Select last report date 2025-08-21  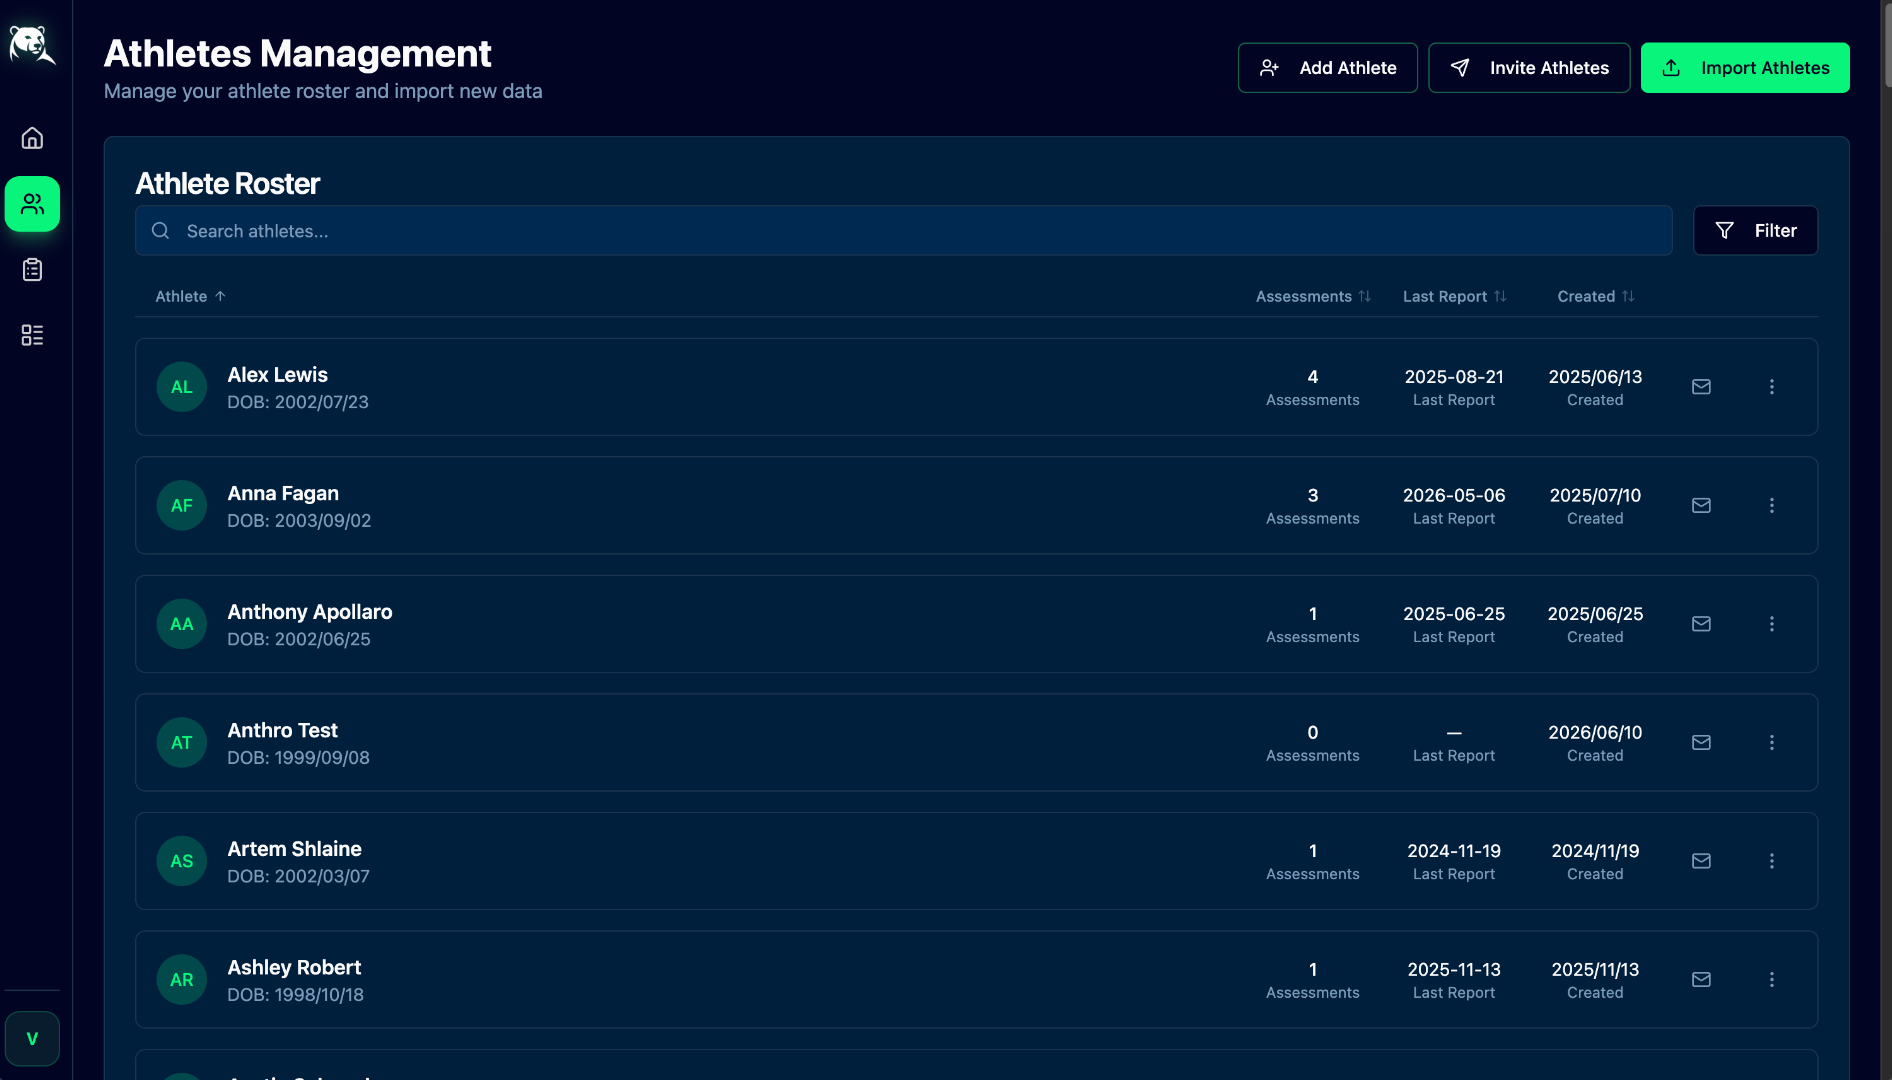[x=1454, y=377]
